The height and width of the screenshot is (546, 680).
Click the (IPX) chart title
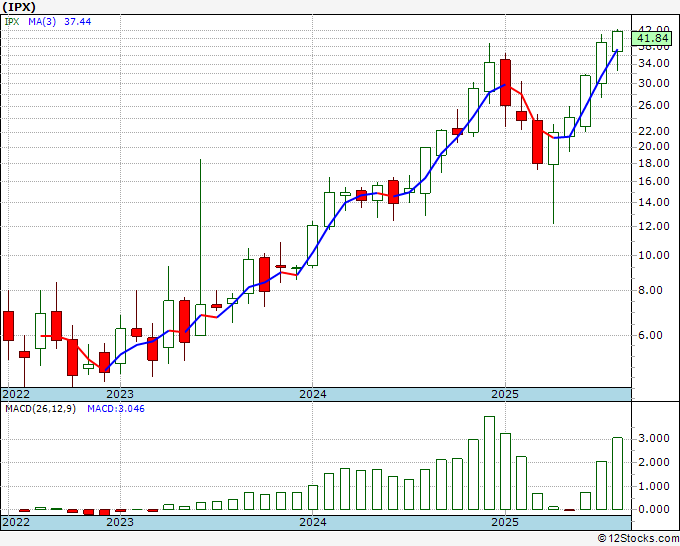(x=19, y=7)
